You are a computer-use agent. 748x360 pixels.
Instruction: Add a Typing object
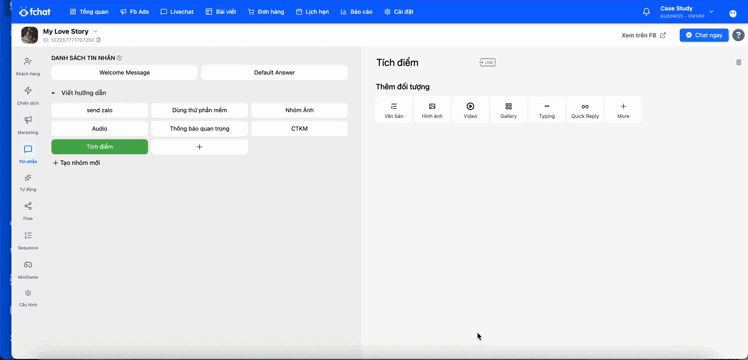coord(547,110)
